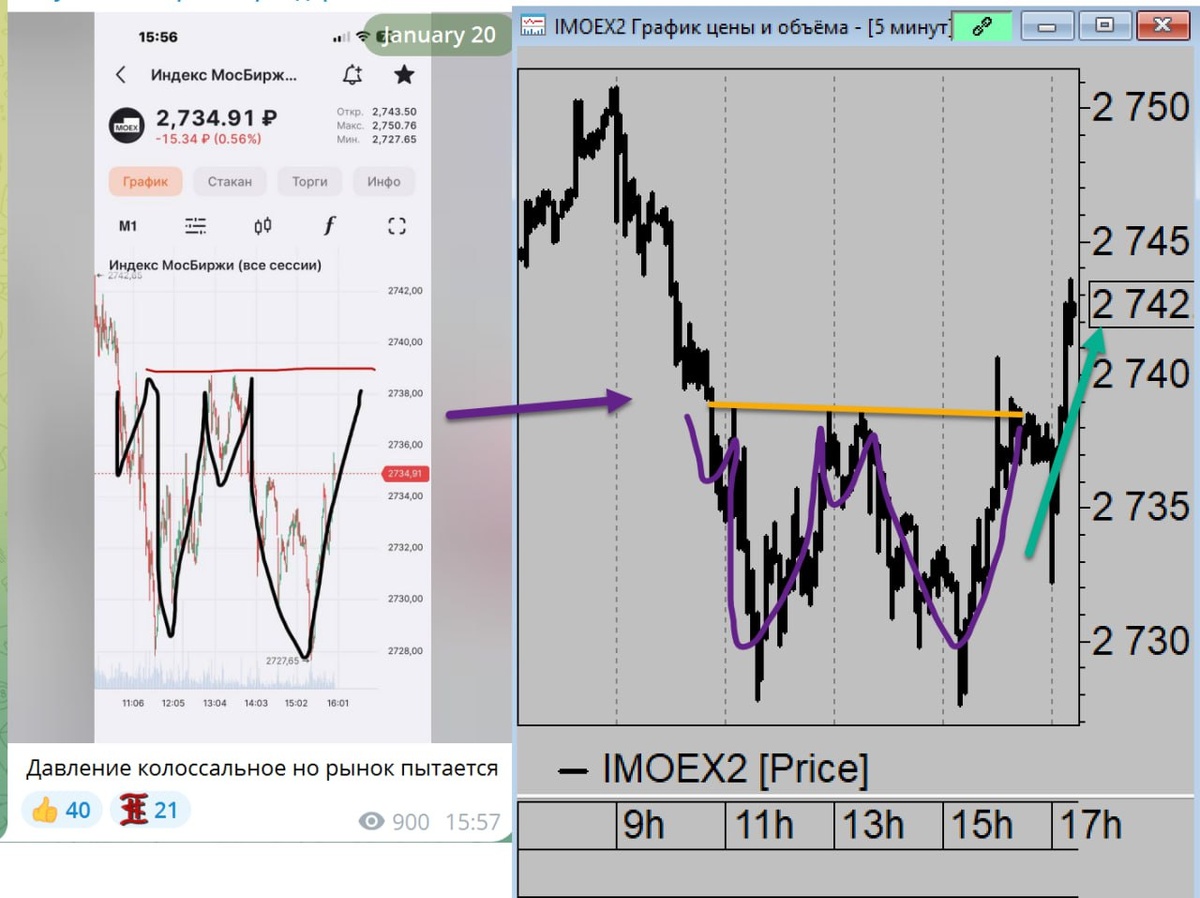Viewport: 1200px width, 898px height.
Task: Click the Индекс МосБиж... phone header title
Action: pyautogui.click(x=224, y=75)
